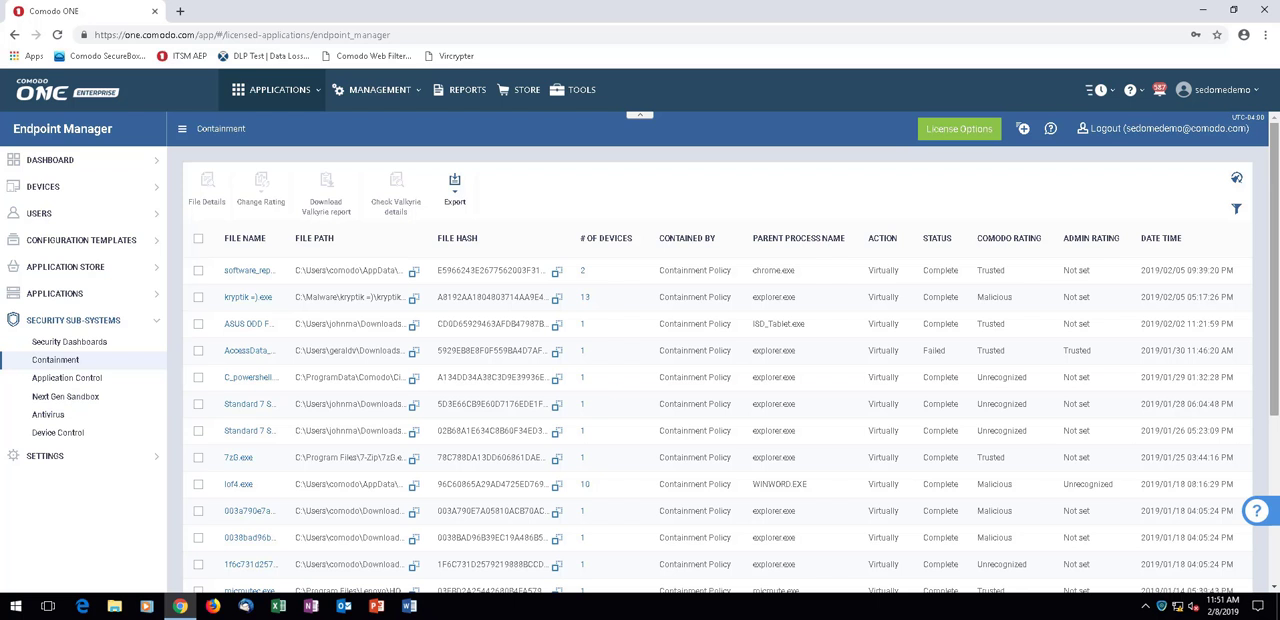Open the sedomedemo user account dropdown
The image size is (1280, 620).
coord(1217,90)
